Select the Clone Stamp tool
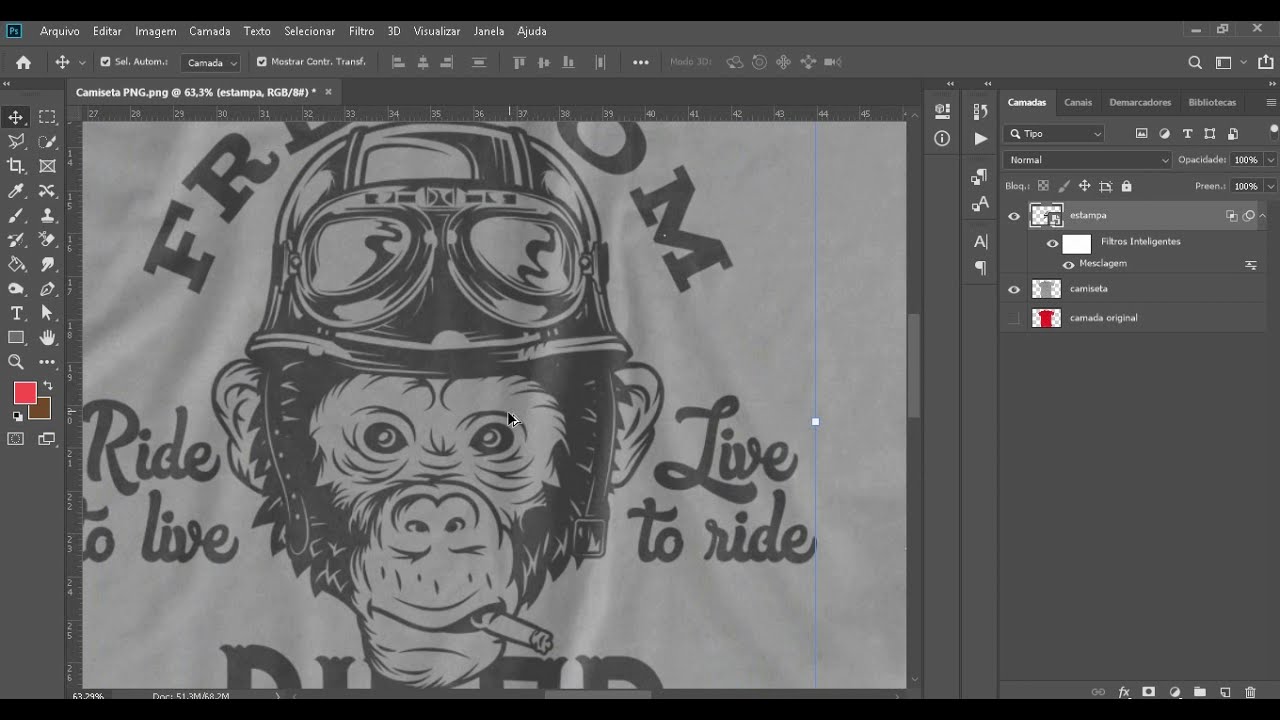The width and height of the screenshot is (1280, 720). coord(47,215)
